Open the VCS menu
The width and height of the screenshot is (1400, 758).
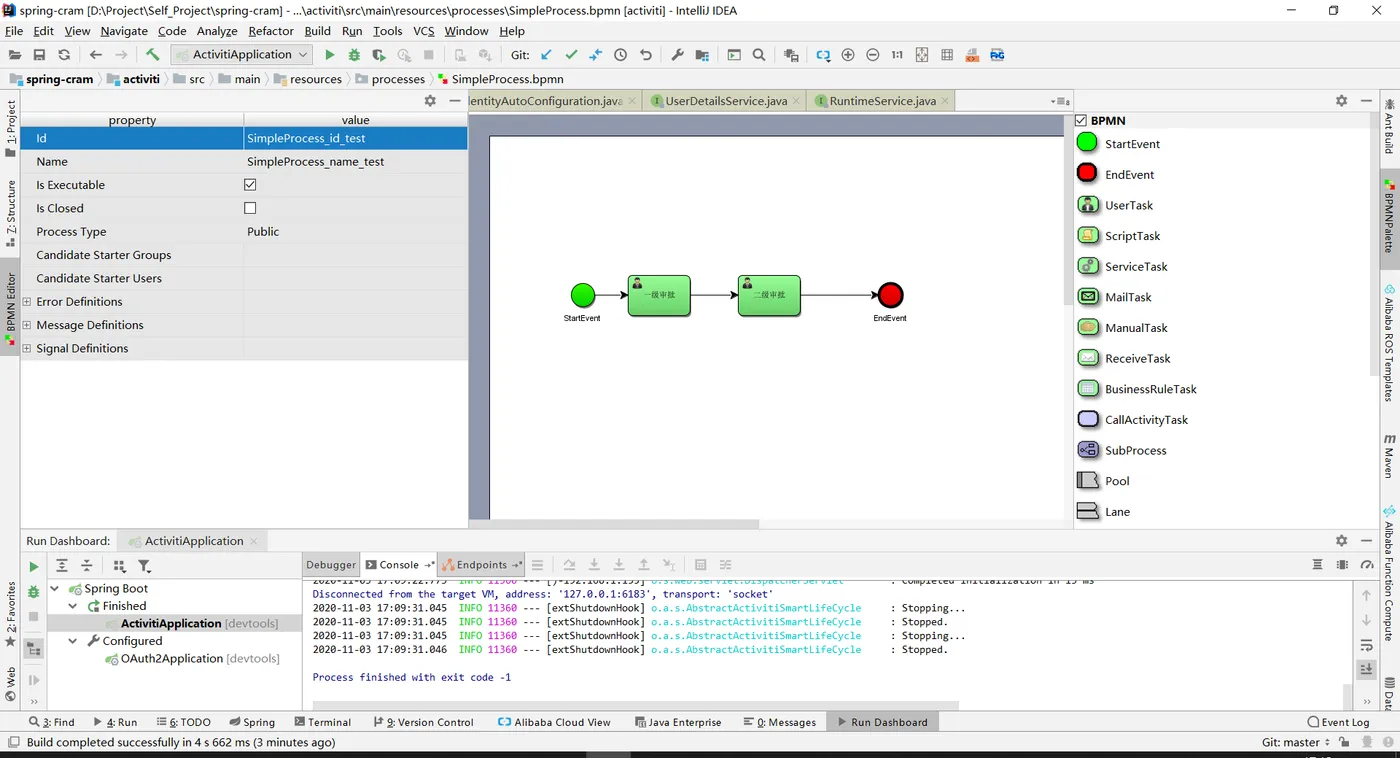tap(424, 31)
